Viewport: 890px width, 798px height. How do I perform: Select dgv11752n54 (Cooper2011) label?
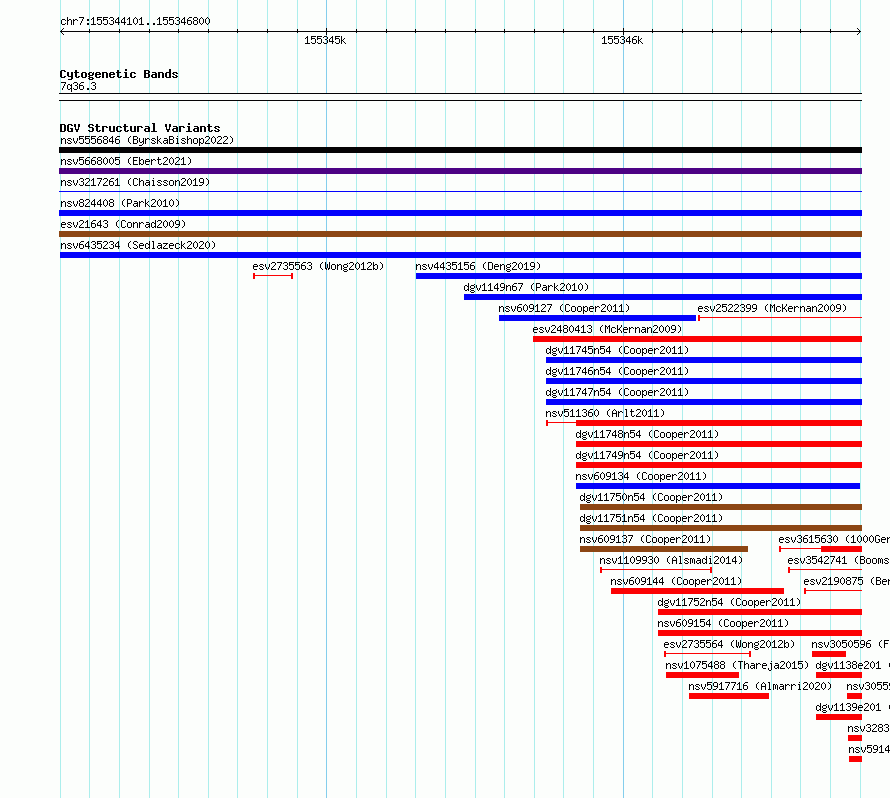729,602
